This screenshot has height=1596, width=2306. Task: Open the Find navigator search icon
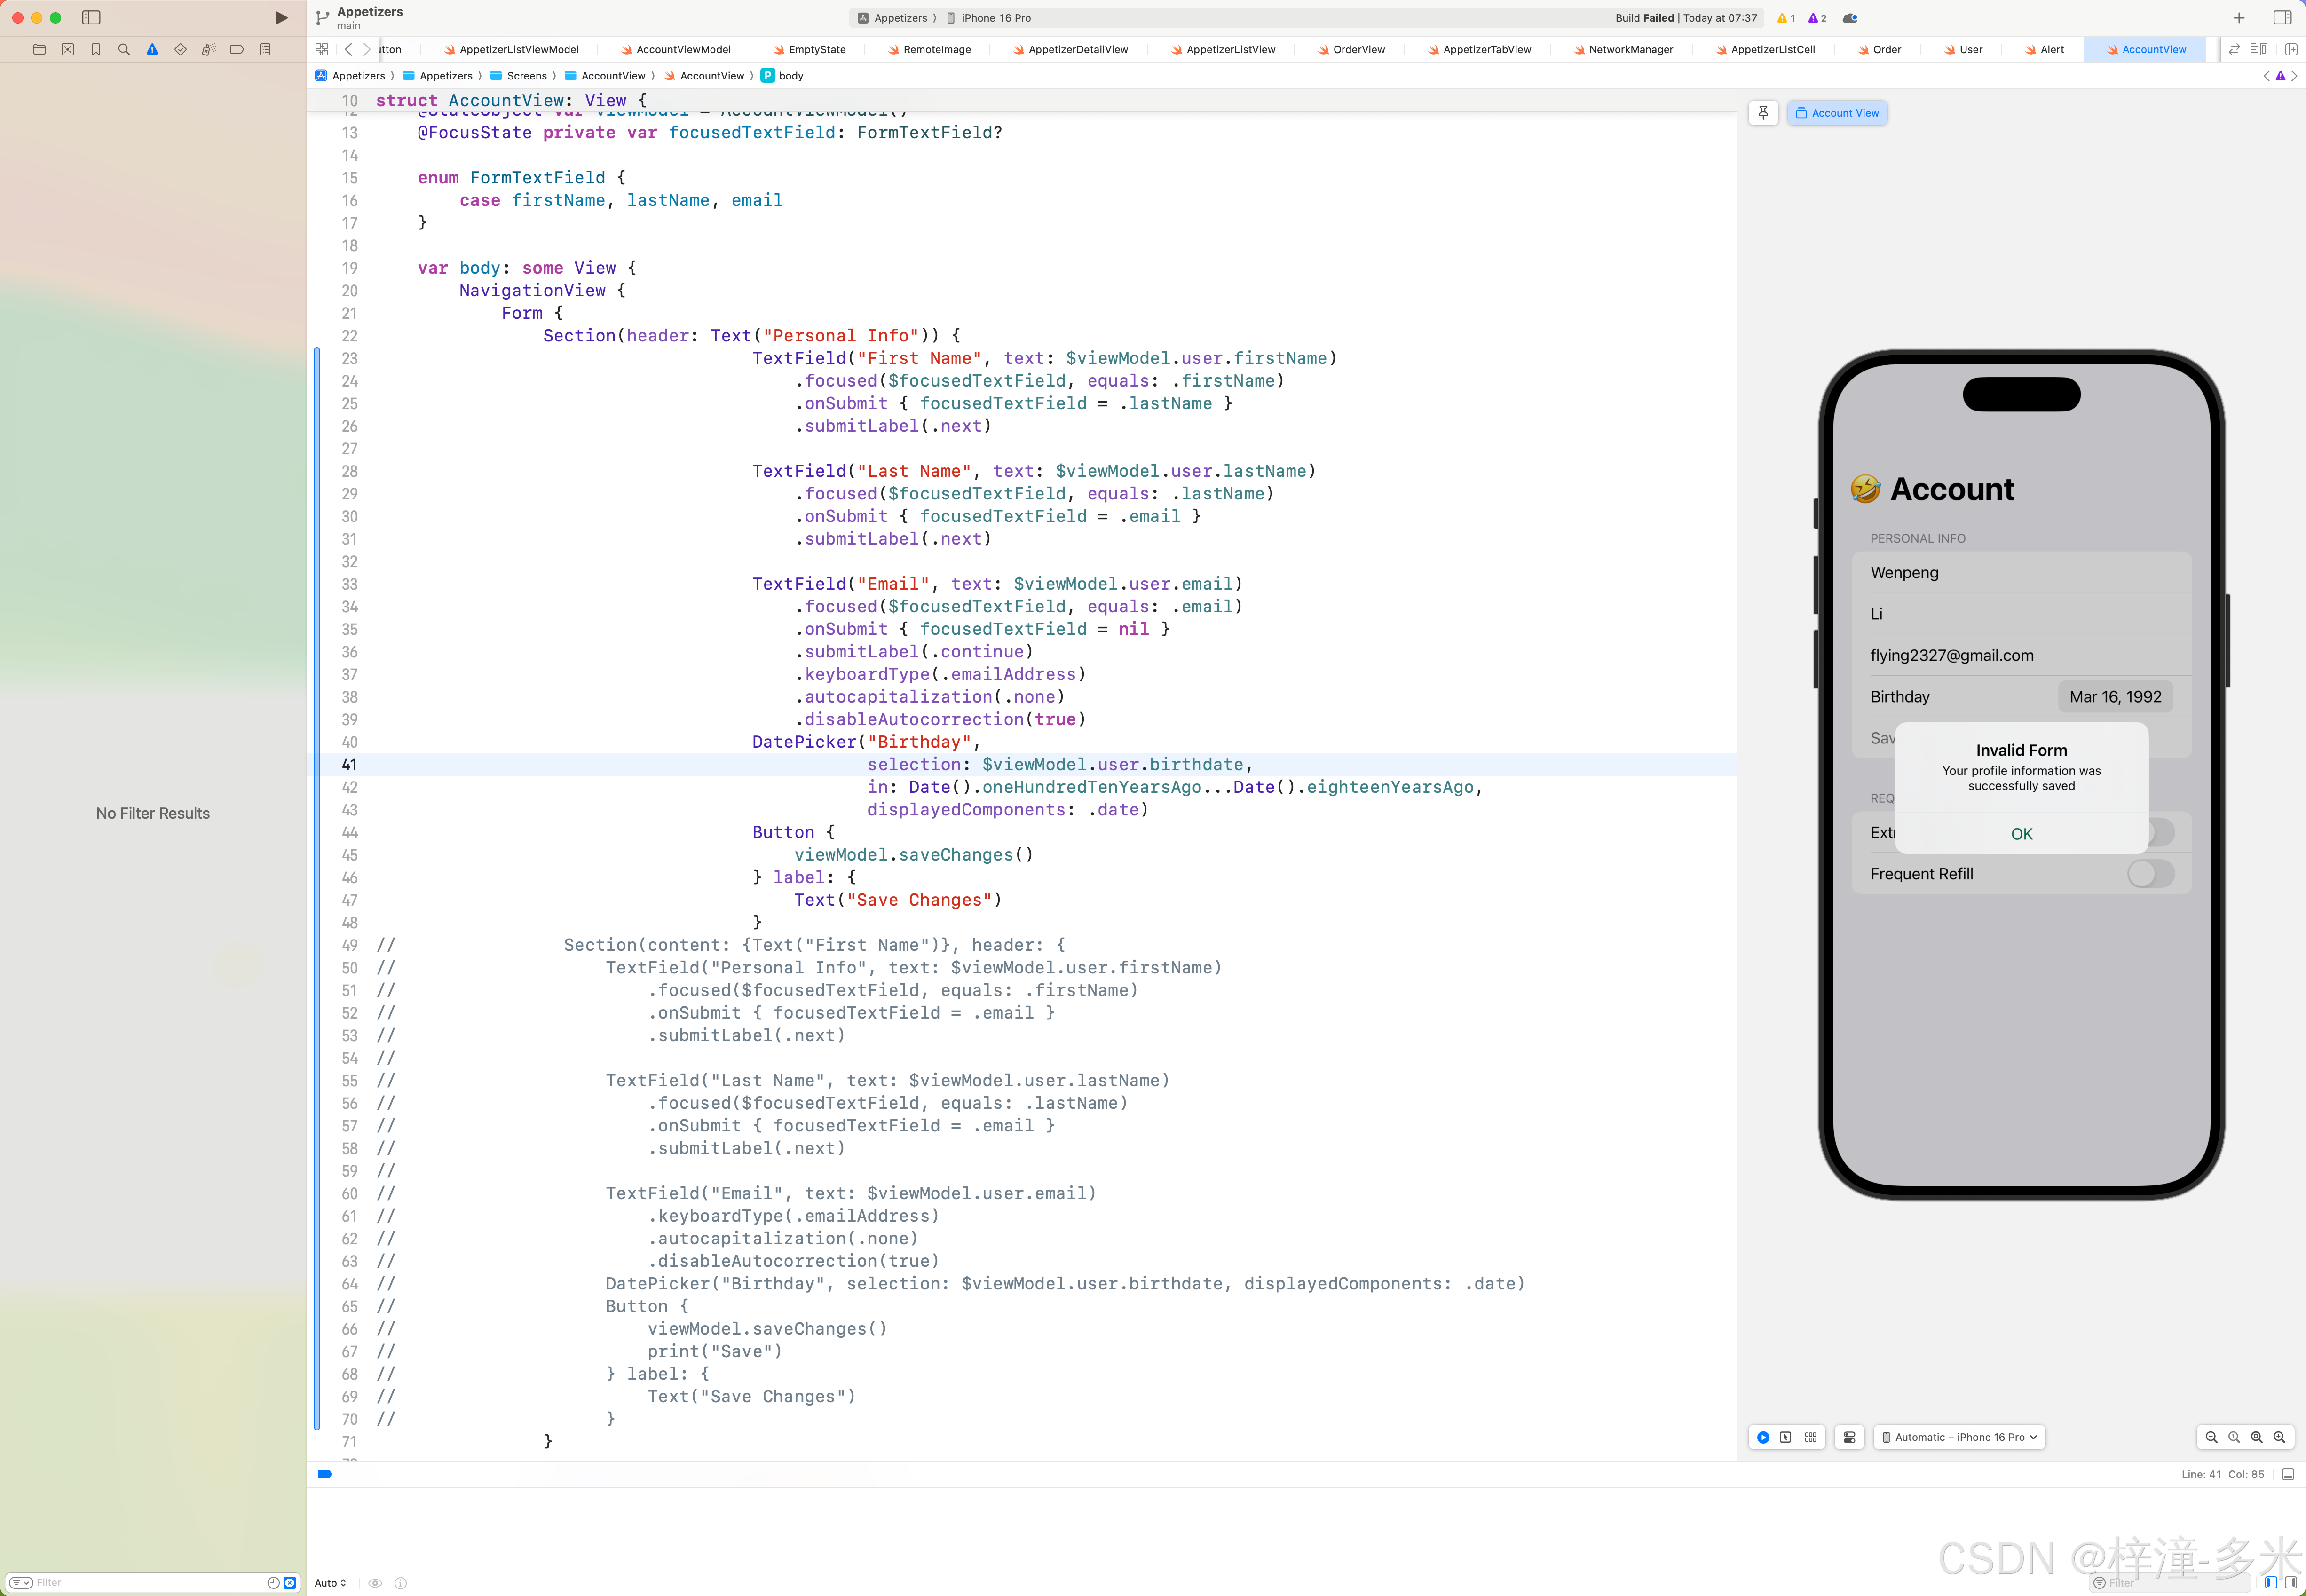click(124, 49)
